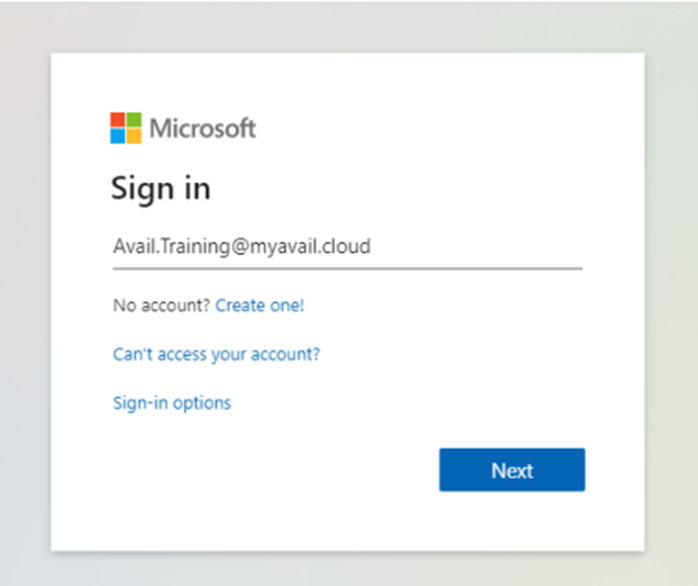Open the 'Create one!' link

pyautogui.click(x=260, y=305)
